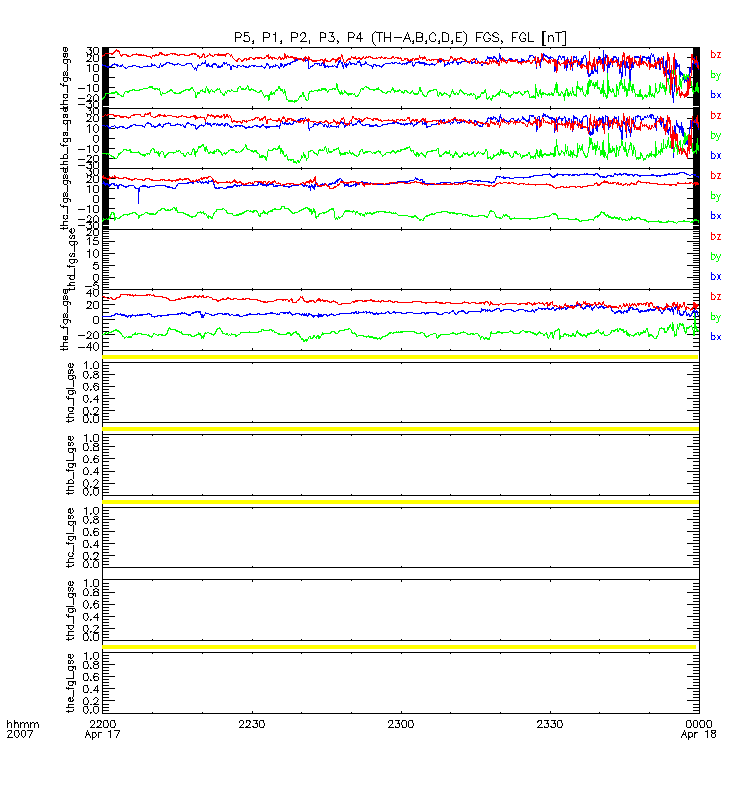Image resolution: width=750 pixels, height=800 pixels.
Task: Click the 'bz' legend next to the empty thd_fgs panel
Action: click(x=715, y=237)
